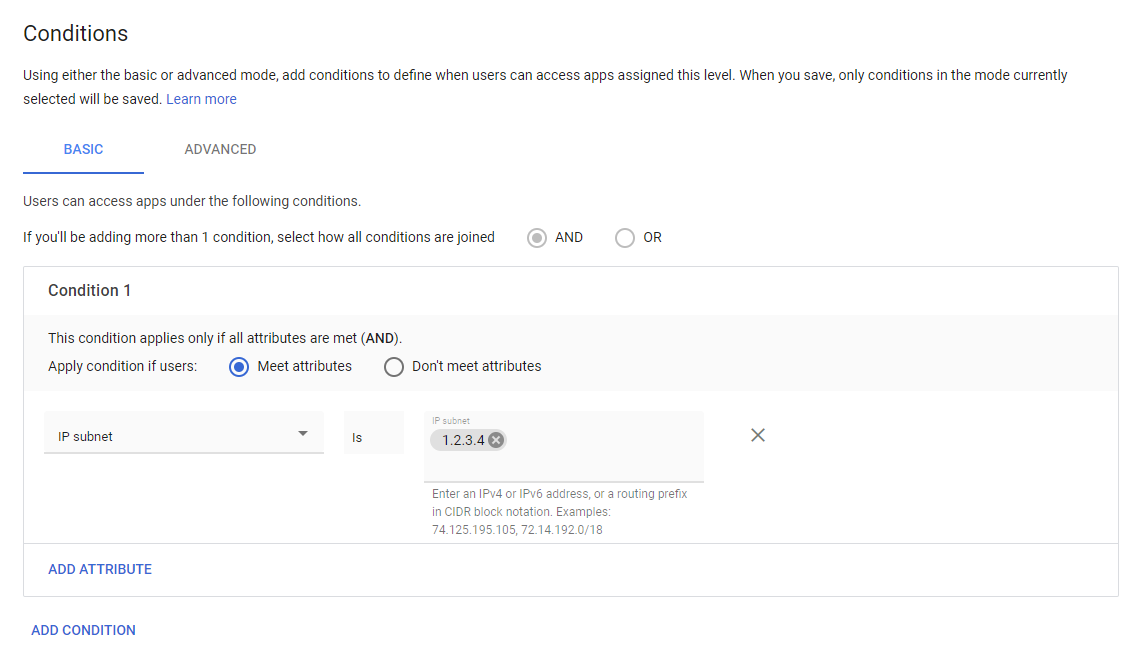
Task: Switch to the BASIC tab
Action: tap(83, 149)
